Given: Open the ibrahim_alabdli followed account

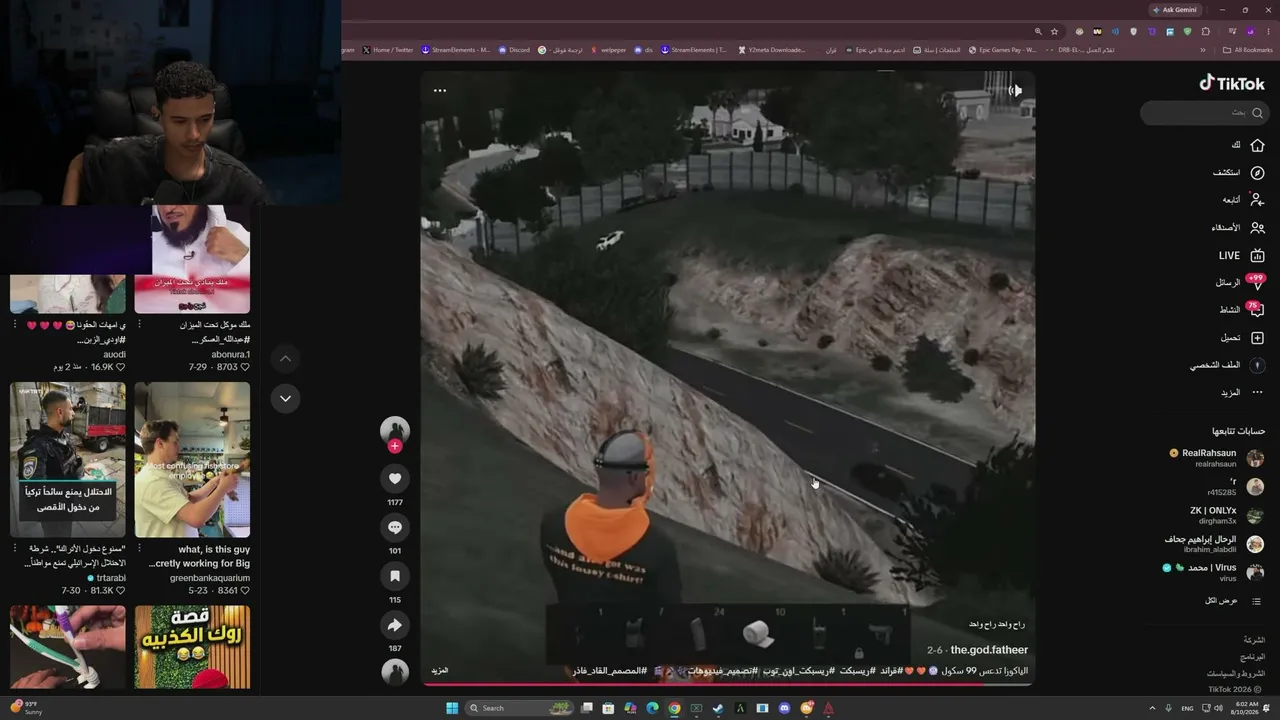Looking at the screenshot, I should click(1214, 544).
